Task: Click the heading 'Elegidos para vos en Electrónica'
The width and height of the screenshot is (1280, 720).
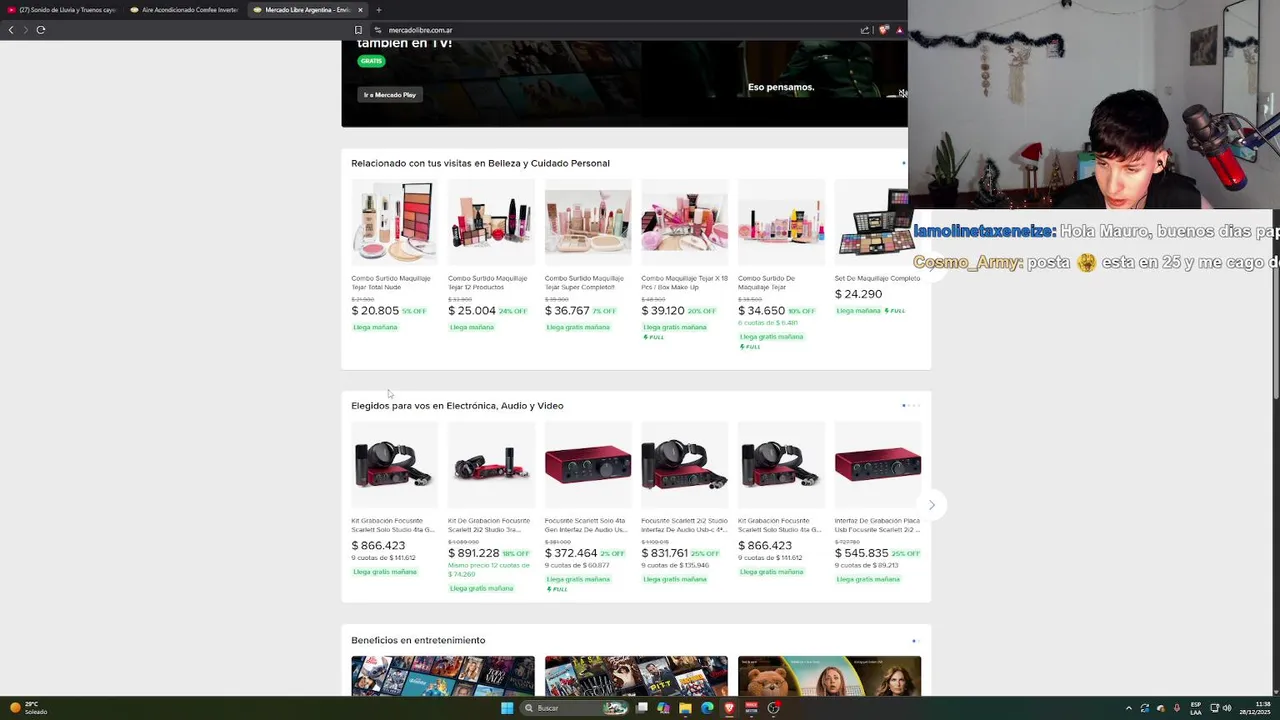Action: pyautogui.click(x=457, y=406)
